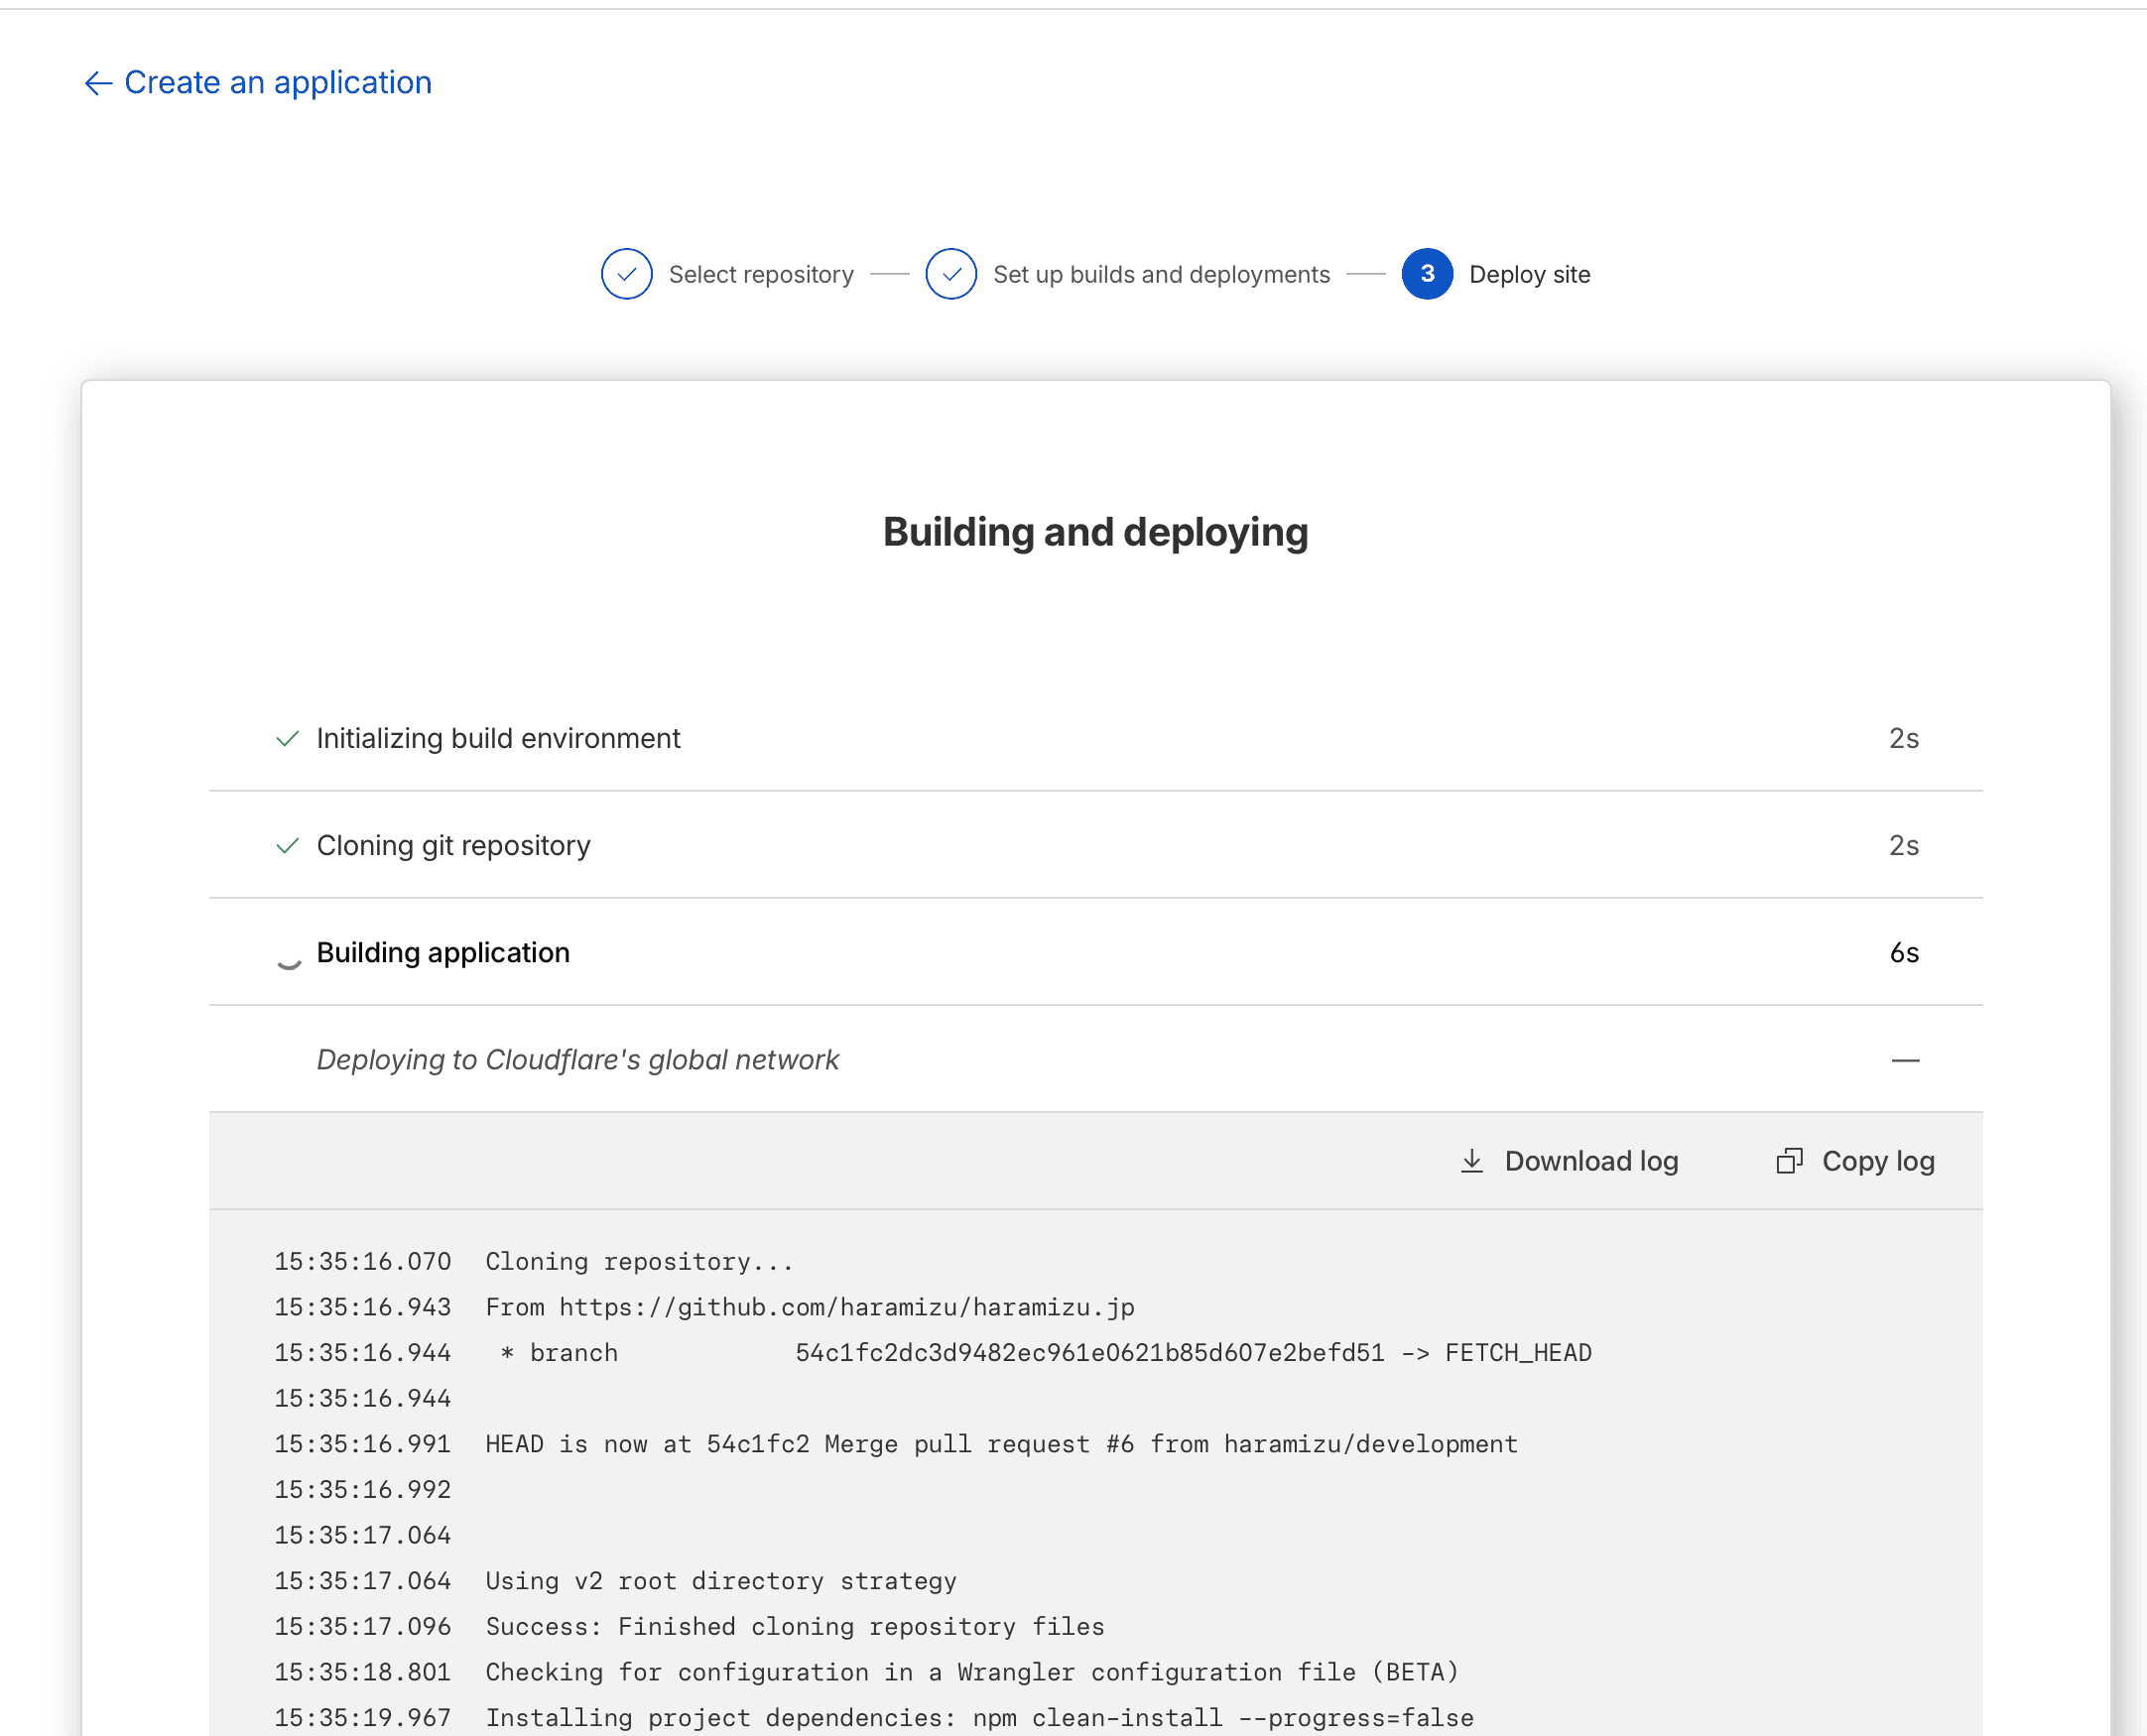Image resolution: width=2147 pixels, height=1736 pixels.
Task: Click the Set up builds checkmark circle
Action: pos(950,274)
